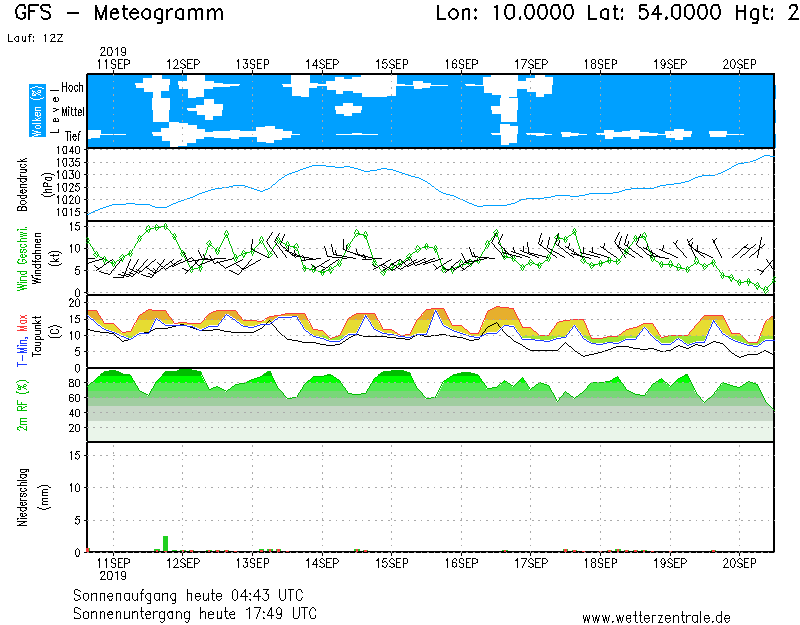This screenshot has width=800, height=625.
Task: Click the 'Windfahnen' axis label
Action: pos(37,258)
